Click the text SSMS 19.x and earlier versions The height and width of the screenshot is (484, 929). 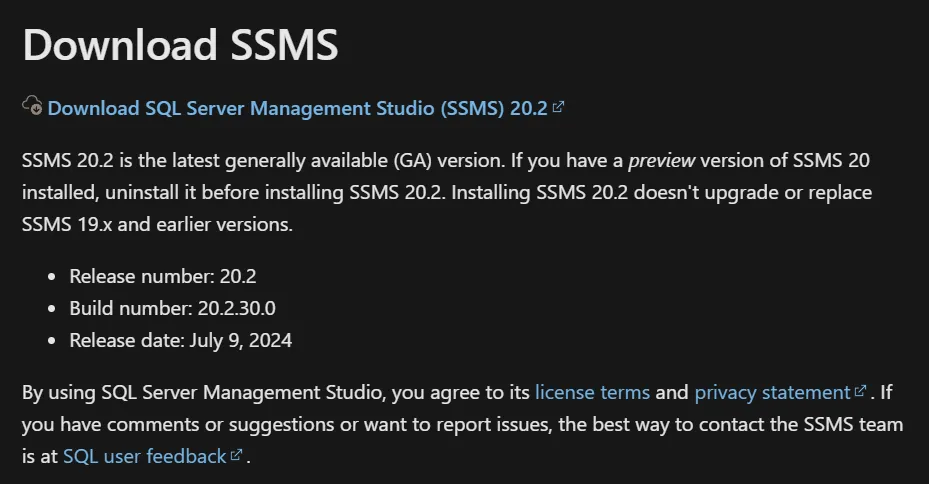point(157,224)
